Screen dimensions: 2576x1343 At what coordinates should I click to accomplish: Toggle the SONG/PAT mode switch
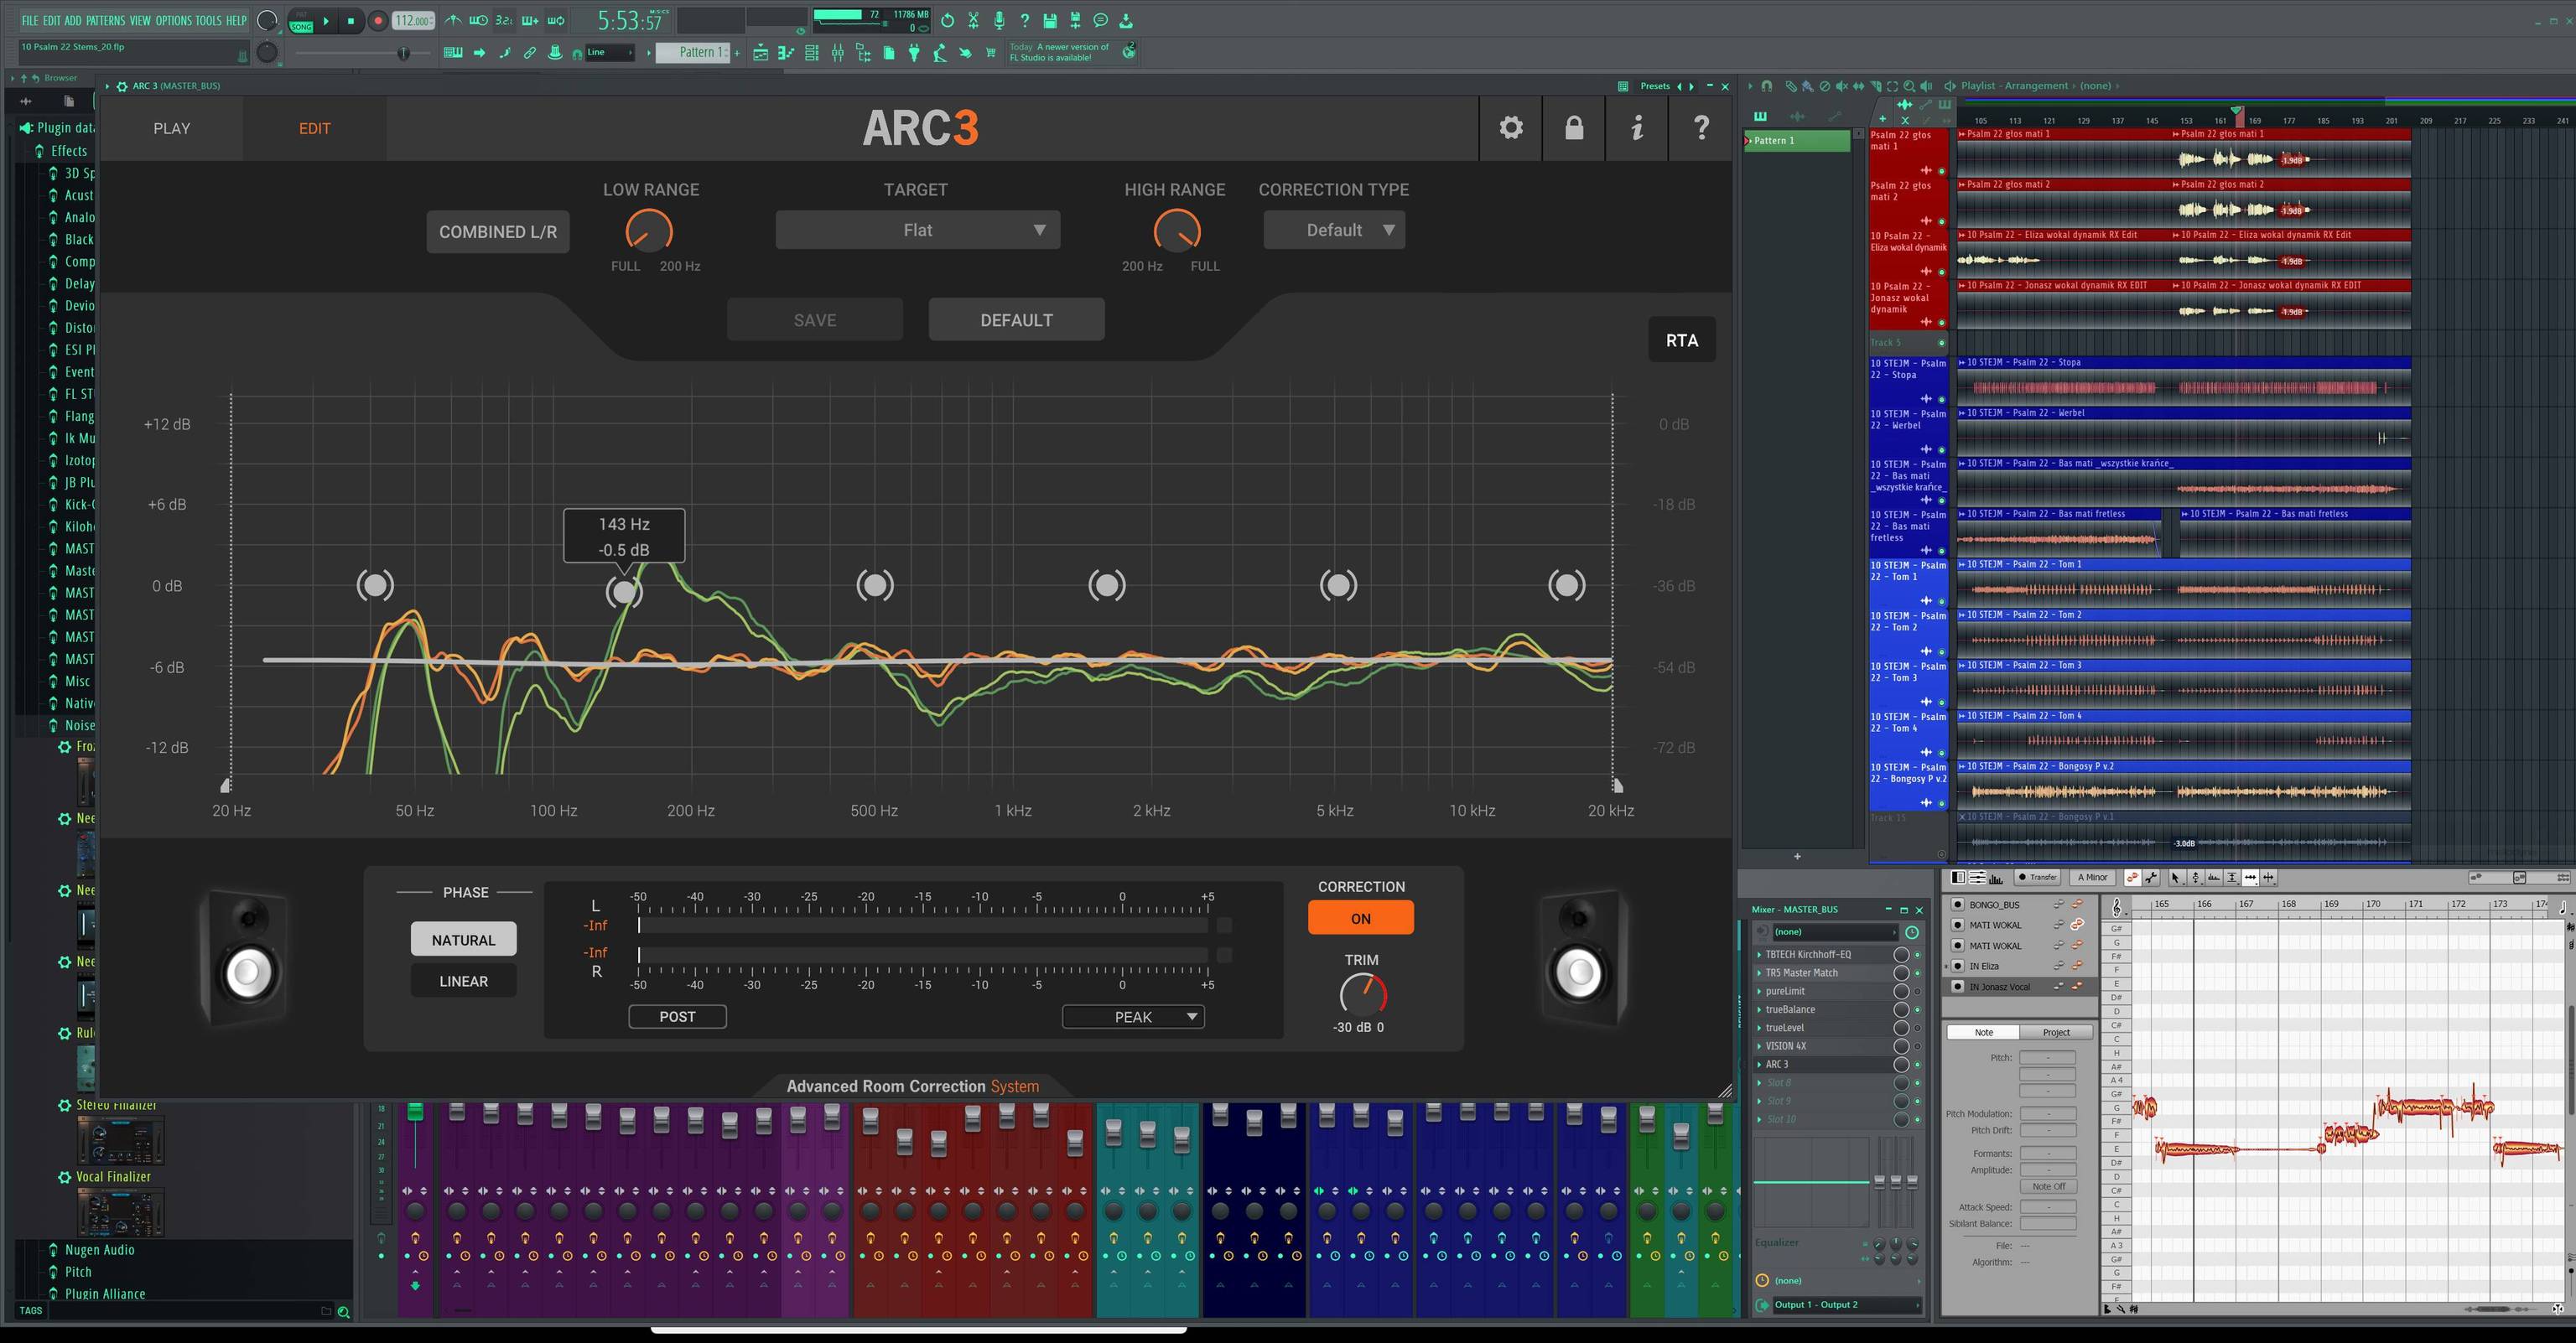click(x=301, y=20)
